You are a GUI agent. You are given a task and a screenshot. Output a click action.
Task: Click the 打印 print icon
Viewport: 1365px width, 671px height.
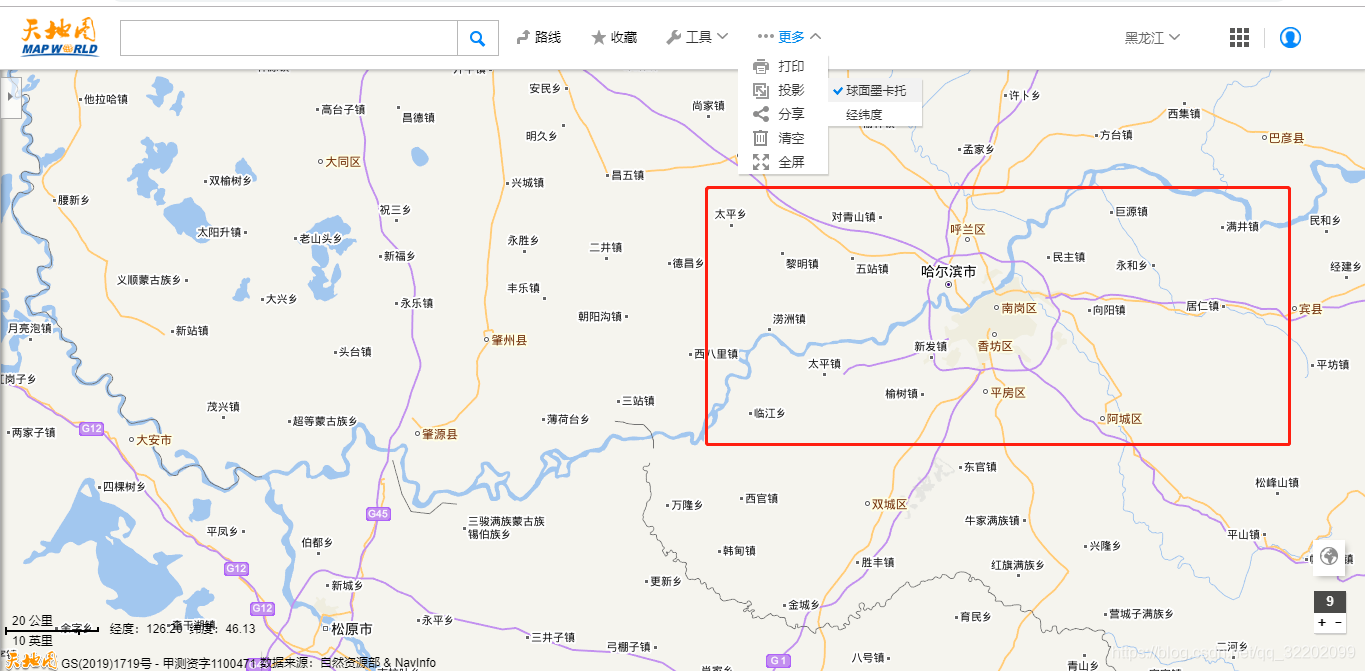[762, 66]
